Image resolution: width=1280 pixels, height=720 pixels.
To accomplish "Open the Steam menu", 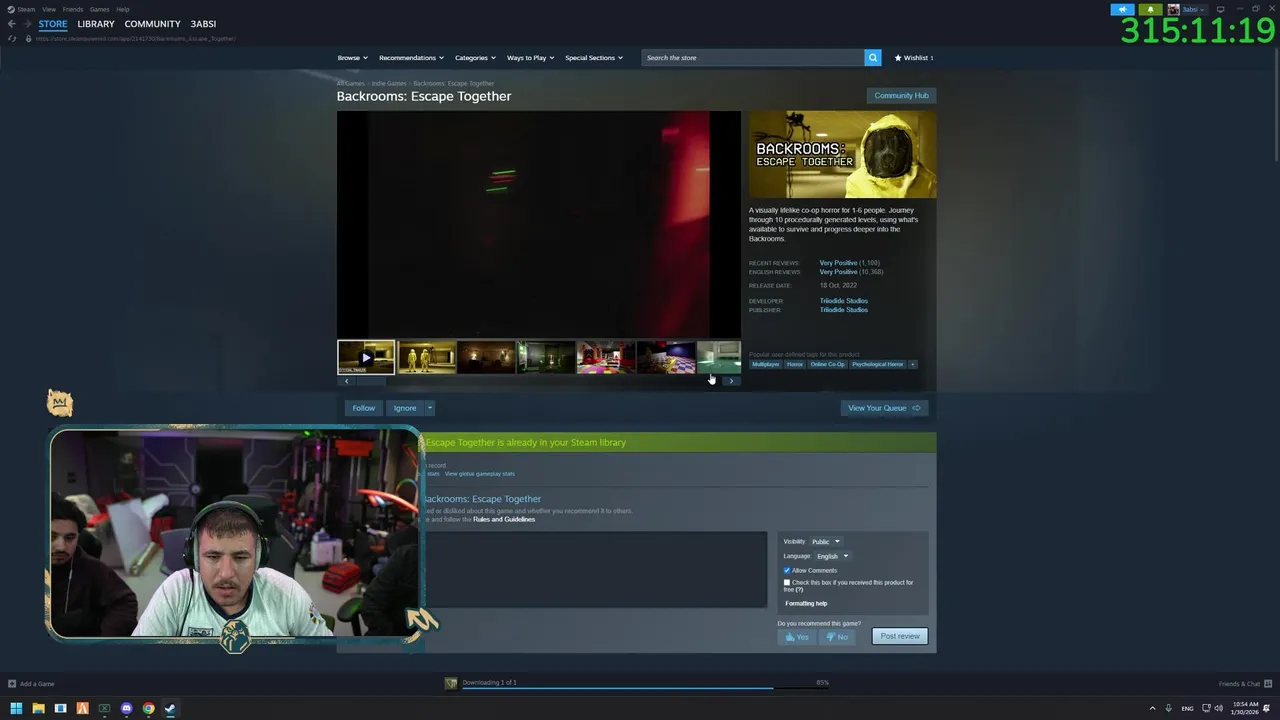I will pos(26,9).
